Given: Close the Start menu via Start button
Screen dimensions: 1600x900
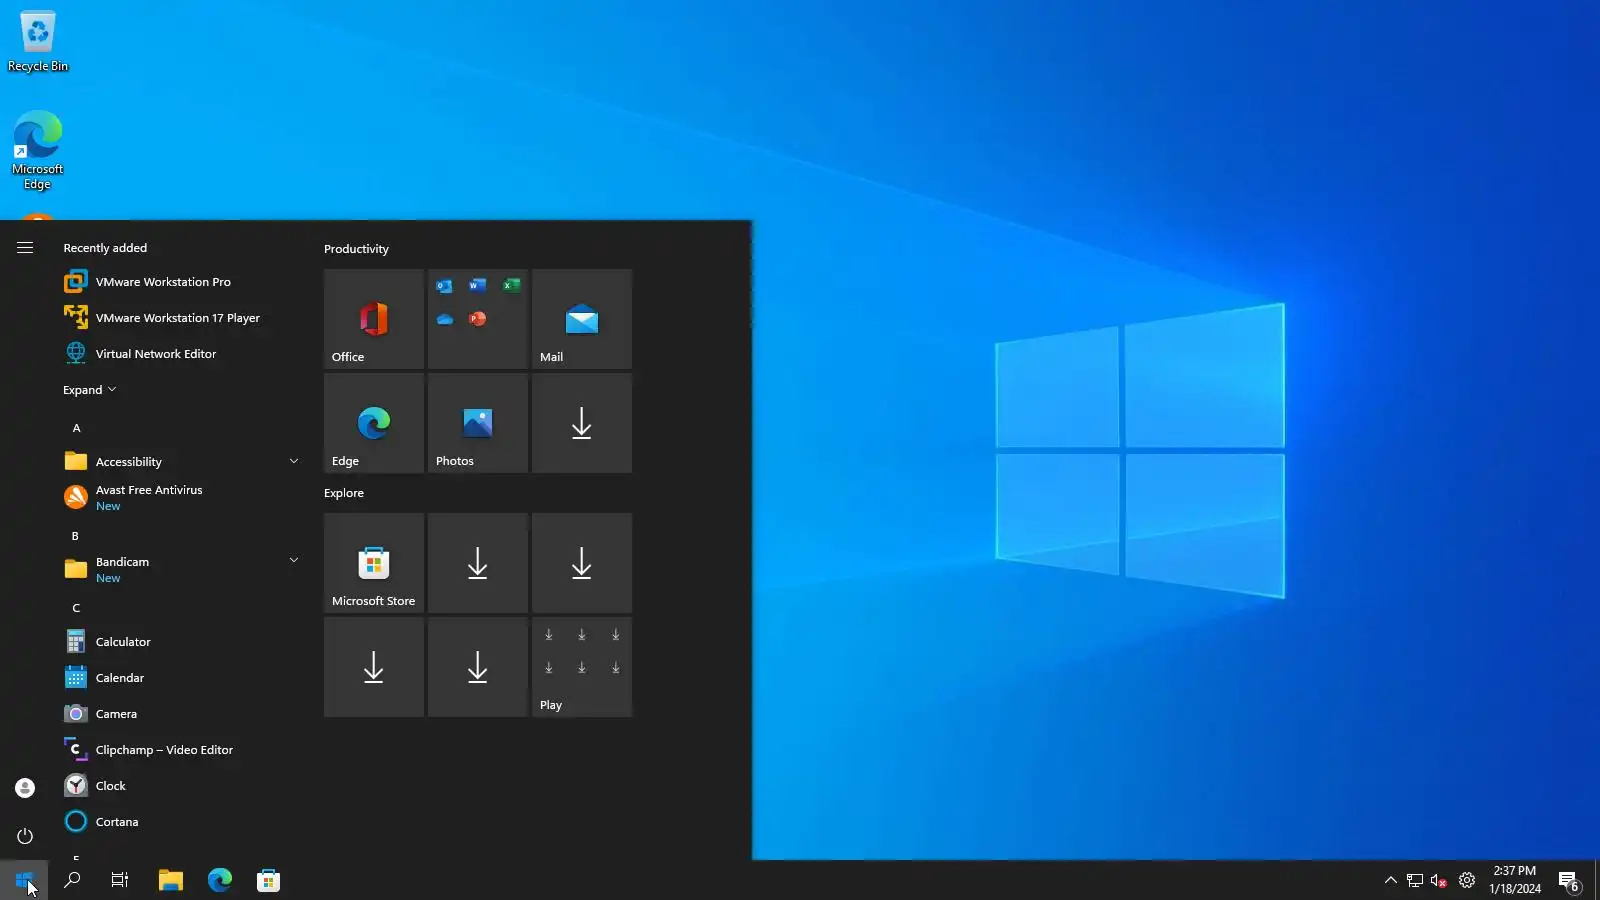Looking at the screenshot, I should 24,880.
